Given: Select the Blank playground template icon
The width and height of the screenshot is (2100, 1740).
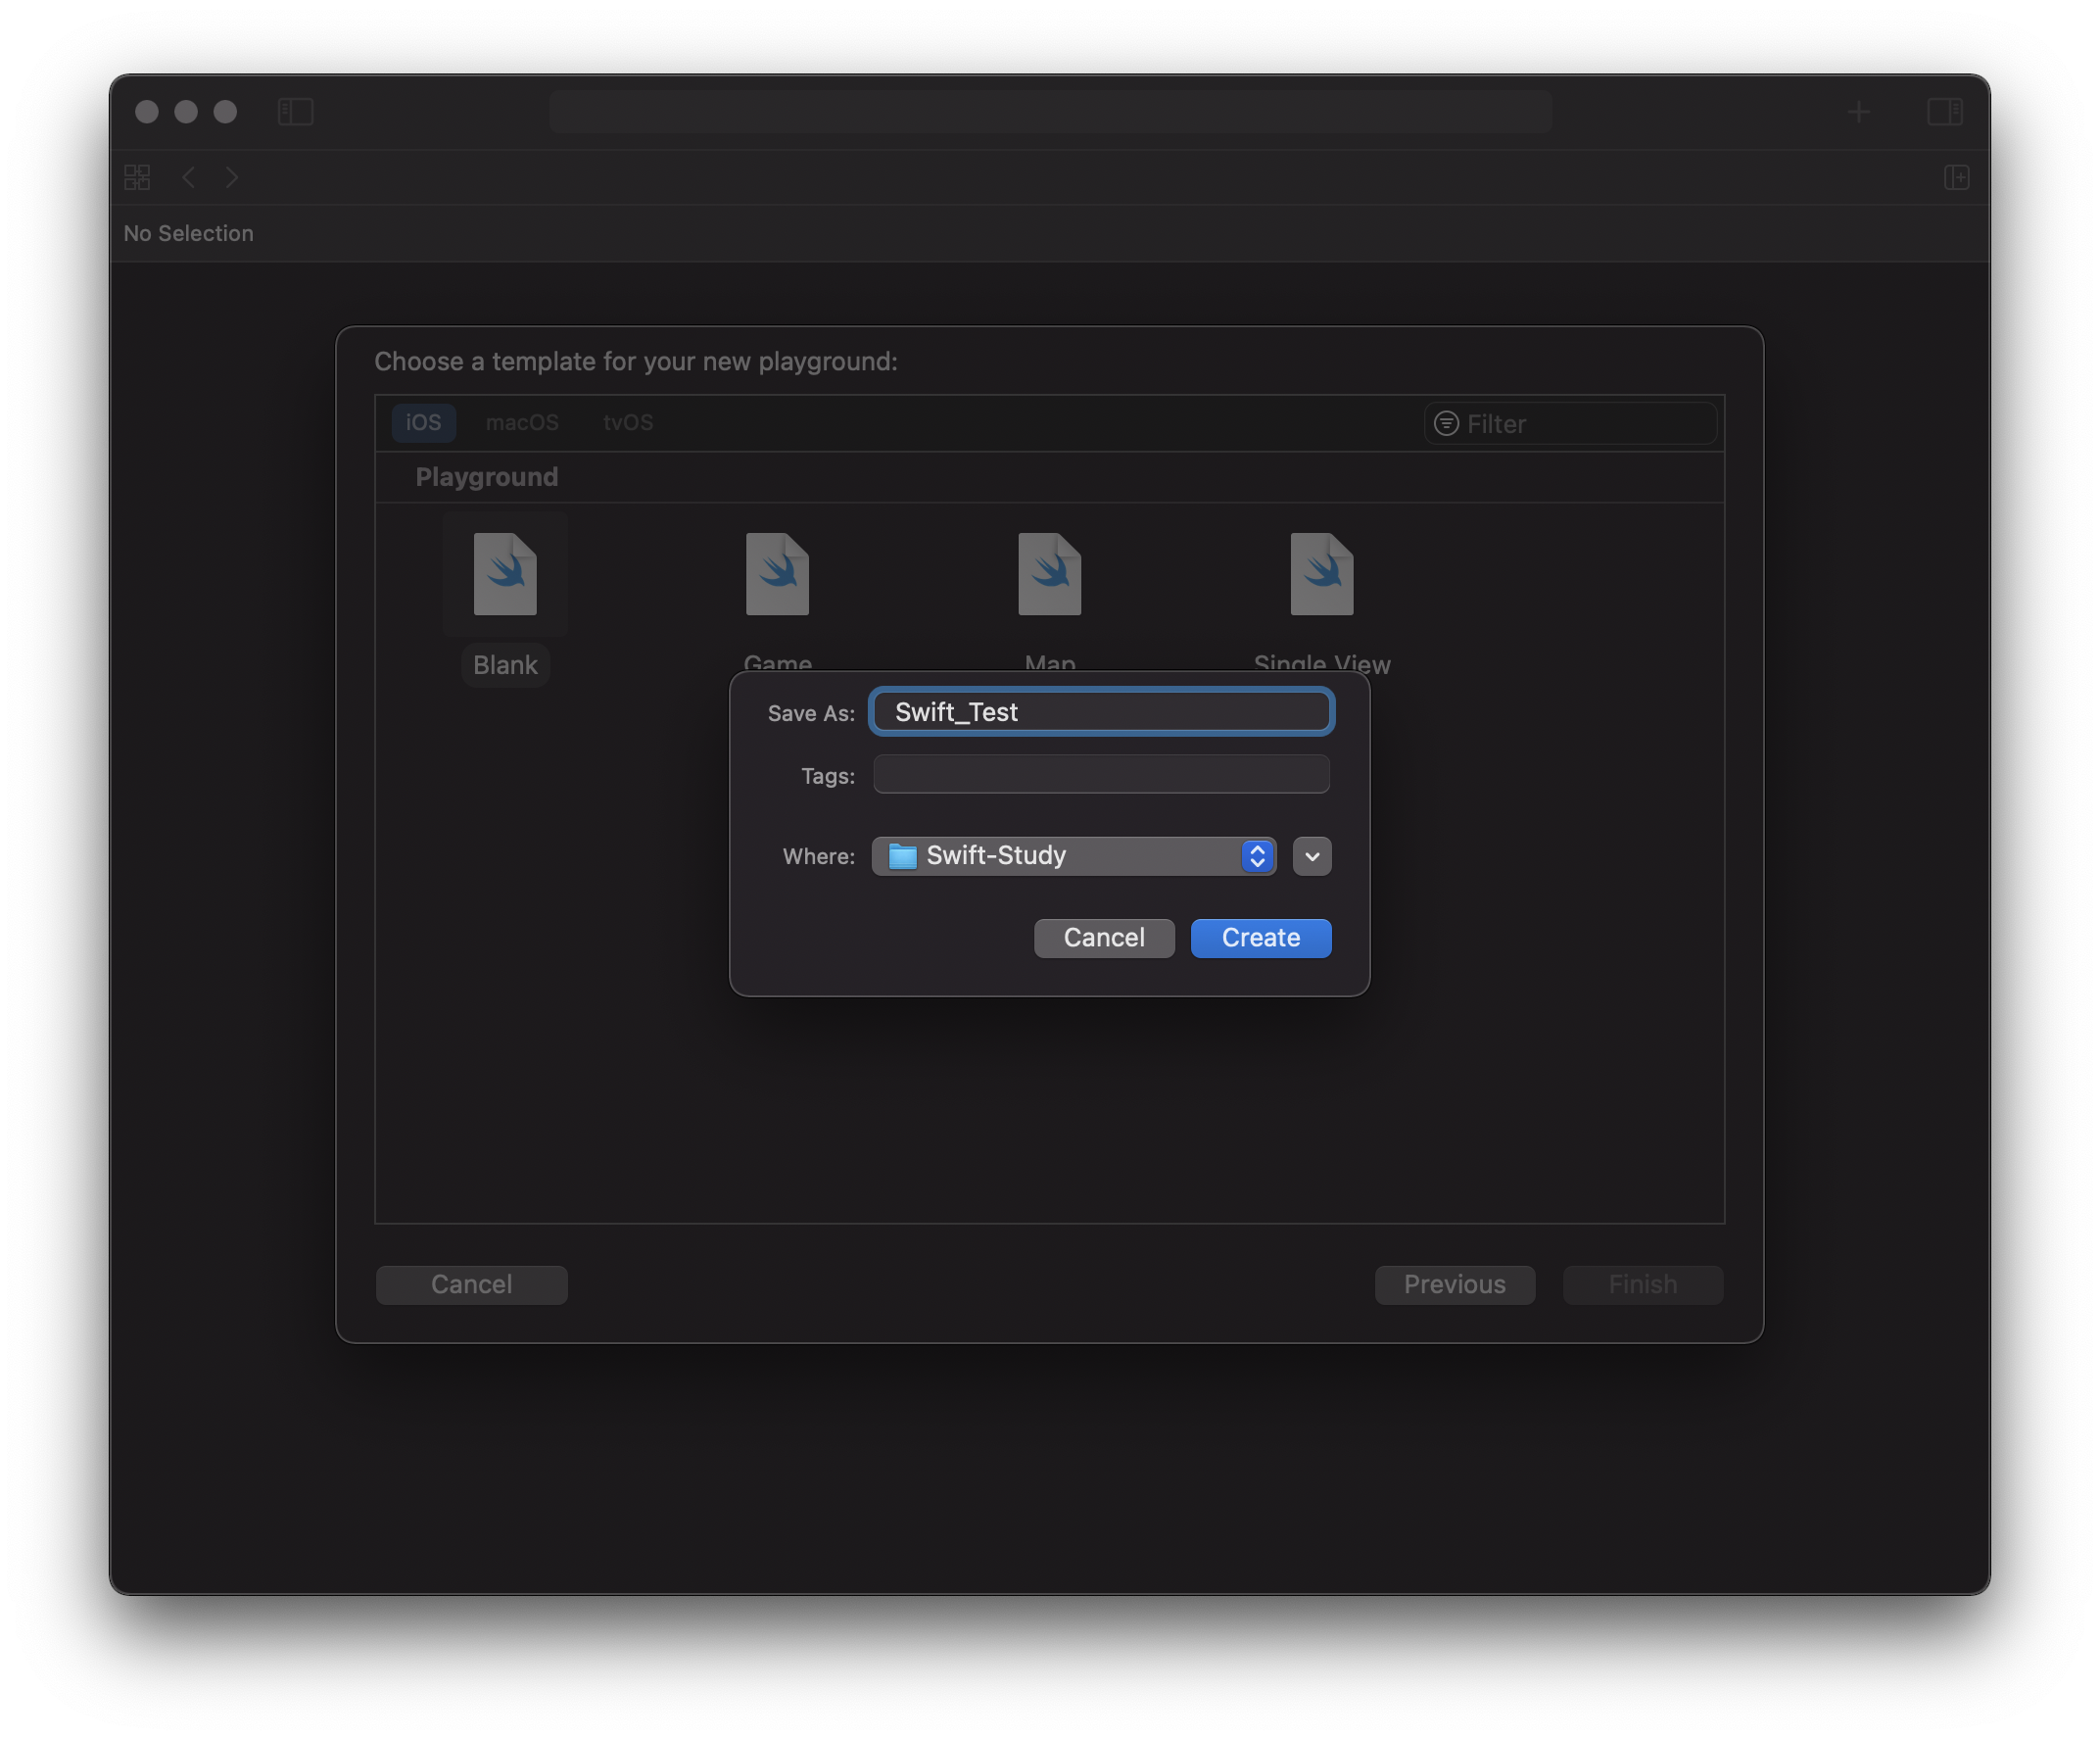Looking at the screenshot, I should [x=505, y=574].
